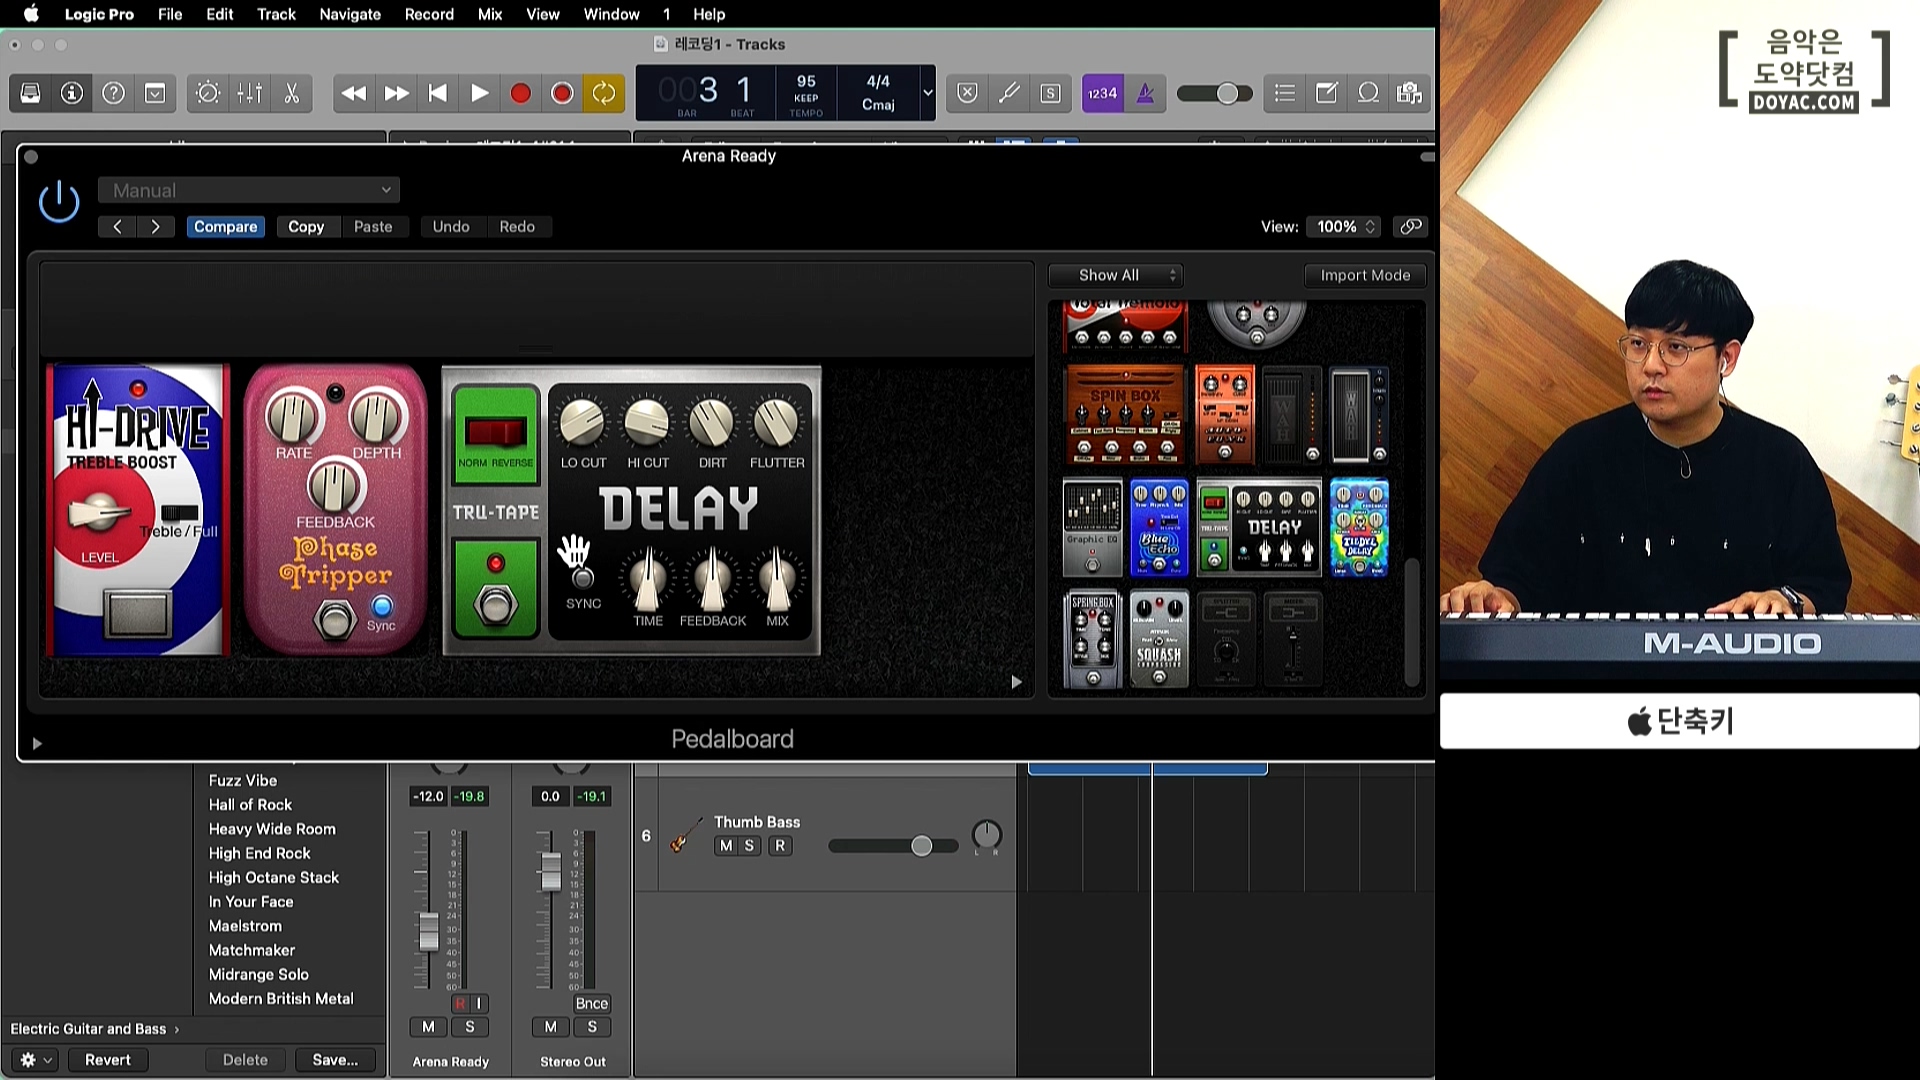Click the Capture Recording ringed button
Viewport: 1920px width, 1080px height.
coord(562,93)
